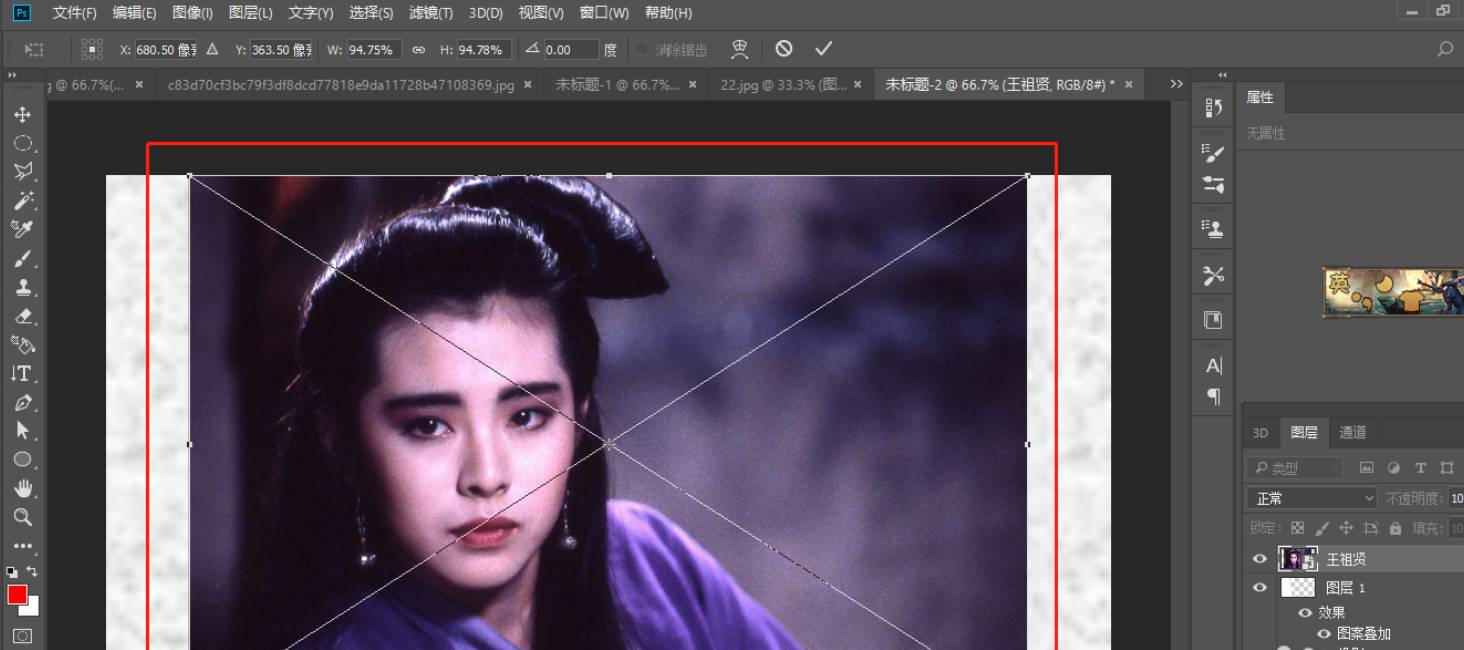Viewport: 1464px width, 650px height.
Task: Select the Pen tool
Action: coord(22,402)
